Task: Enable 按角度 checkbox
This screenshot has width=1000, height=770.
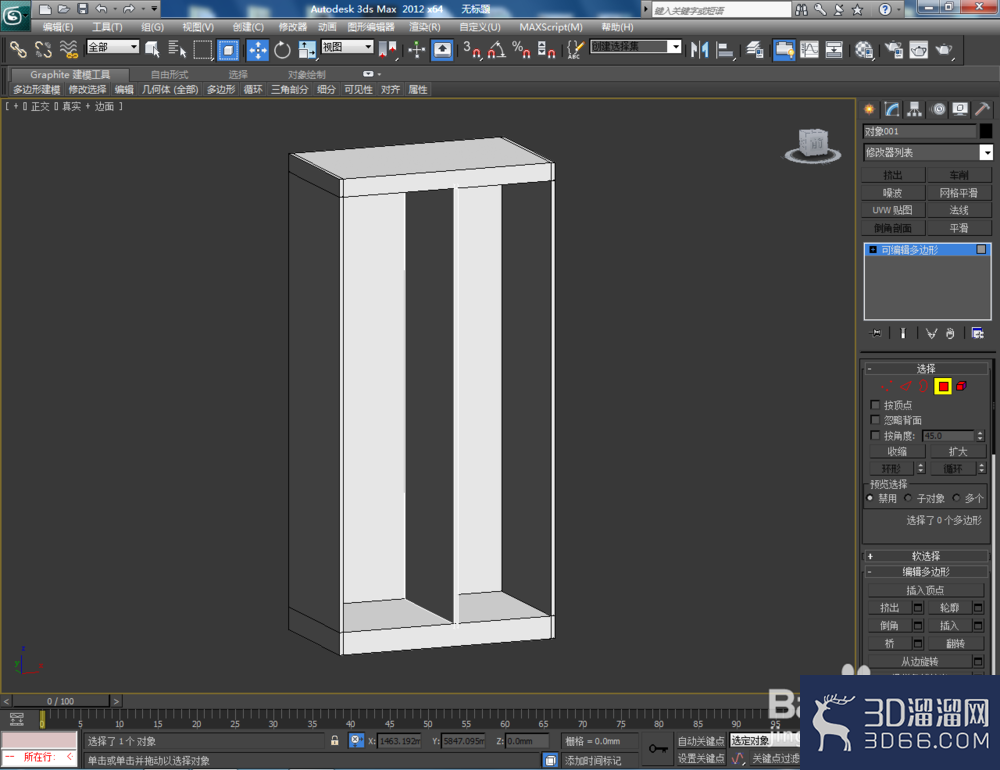Action: 875,435
